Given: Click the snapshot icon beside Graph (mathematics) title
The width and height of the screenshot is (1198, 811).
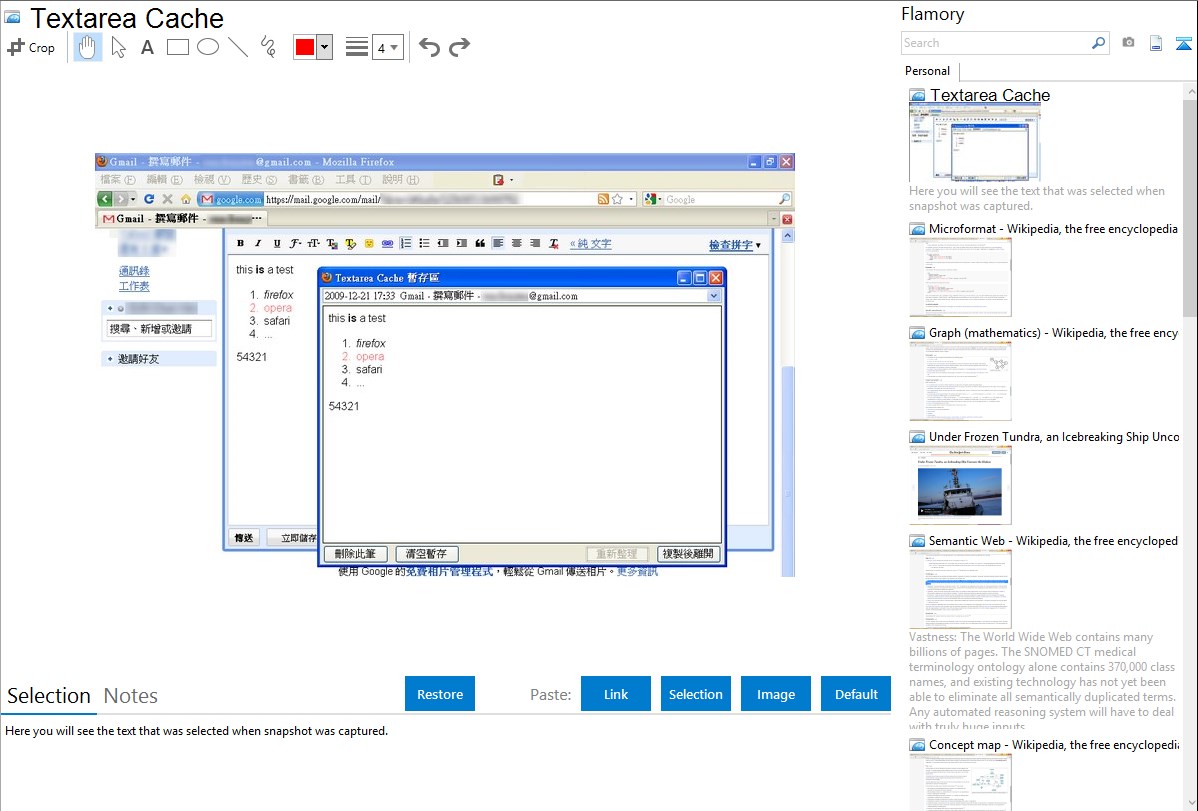Looking at the screenshot, I should 917,333.
